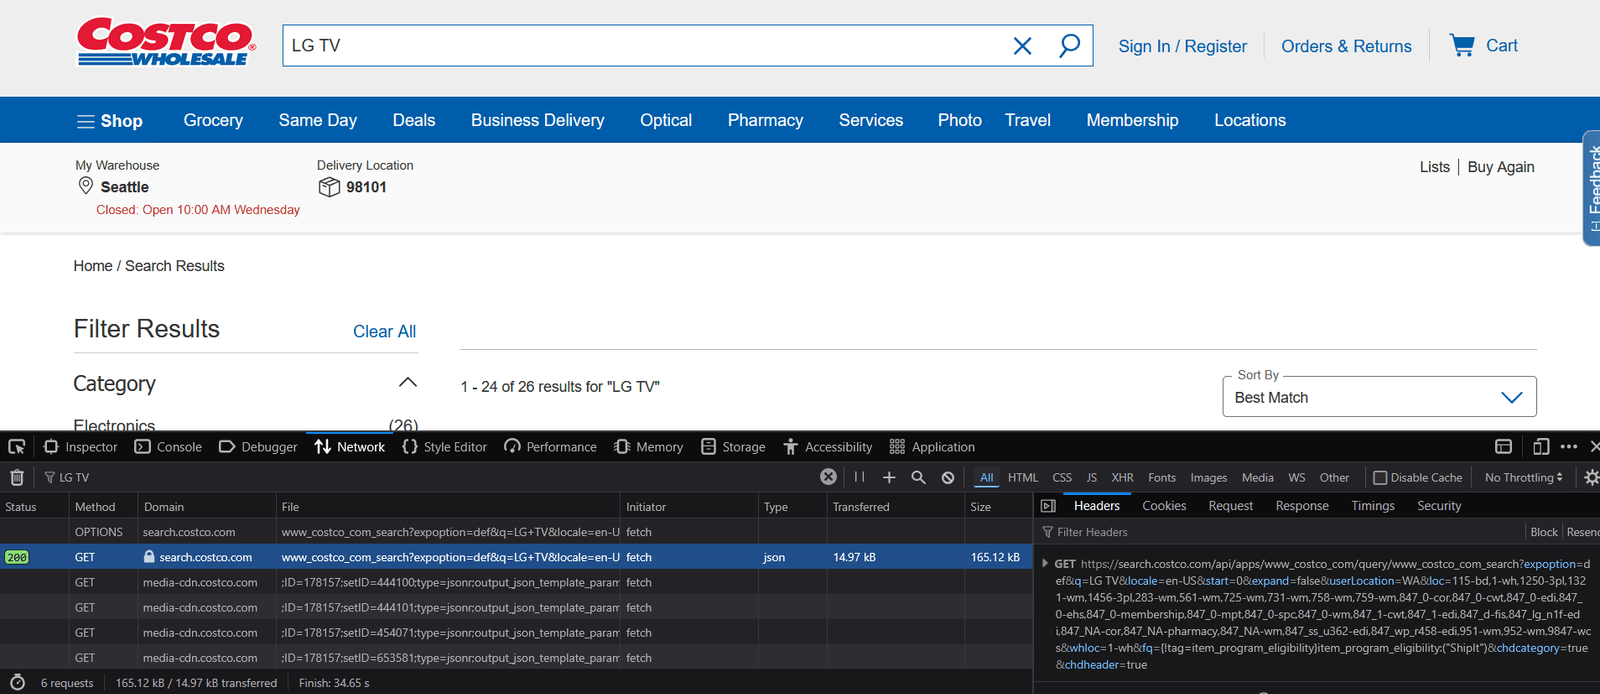Open the Console tab in DevTools

169,447
